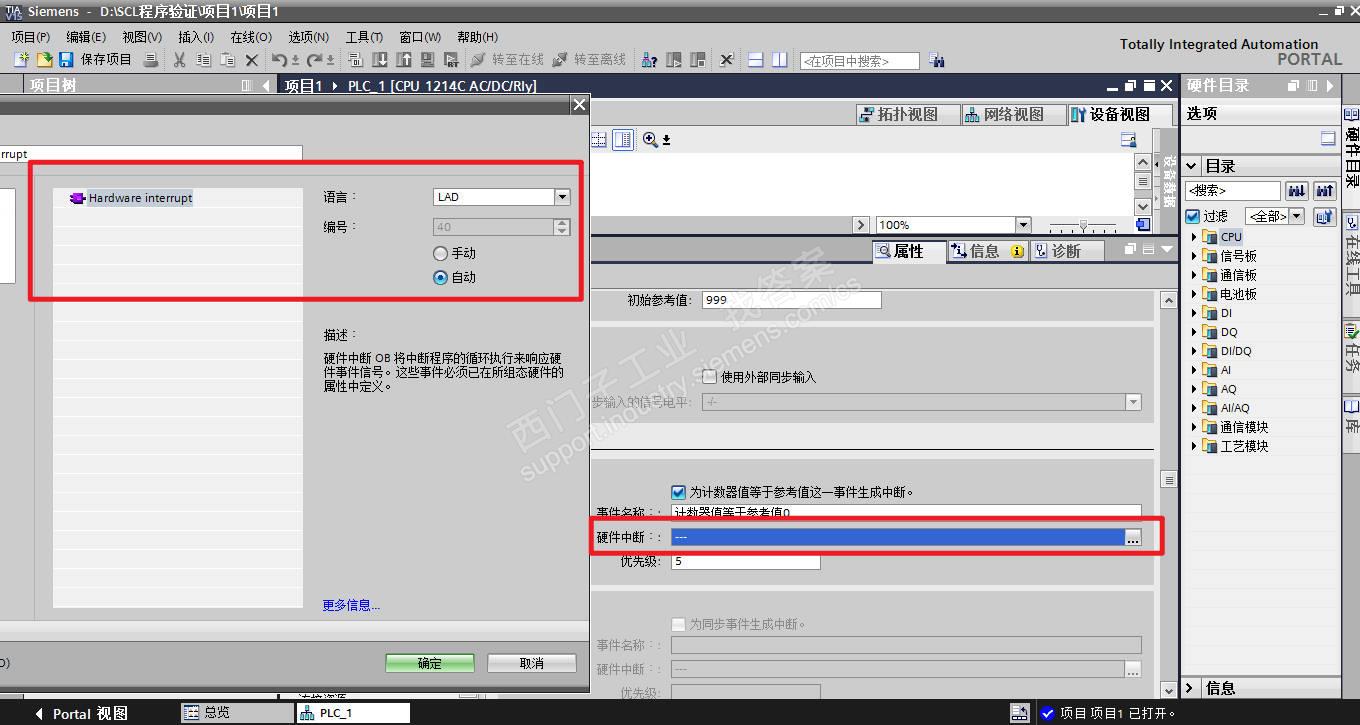Click the PLC_1 taskbar button

click(352, 713)
